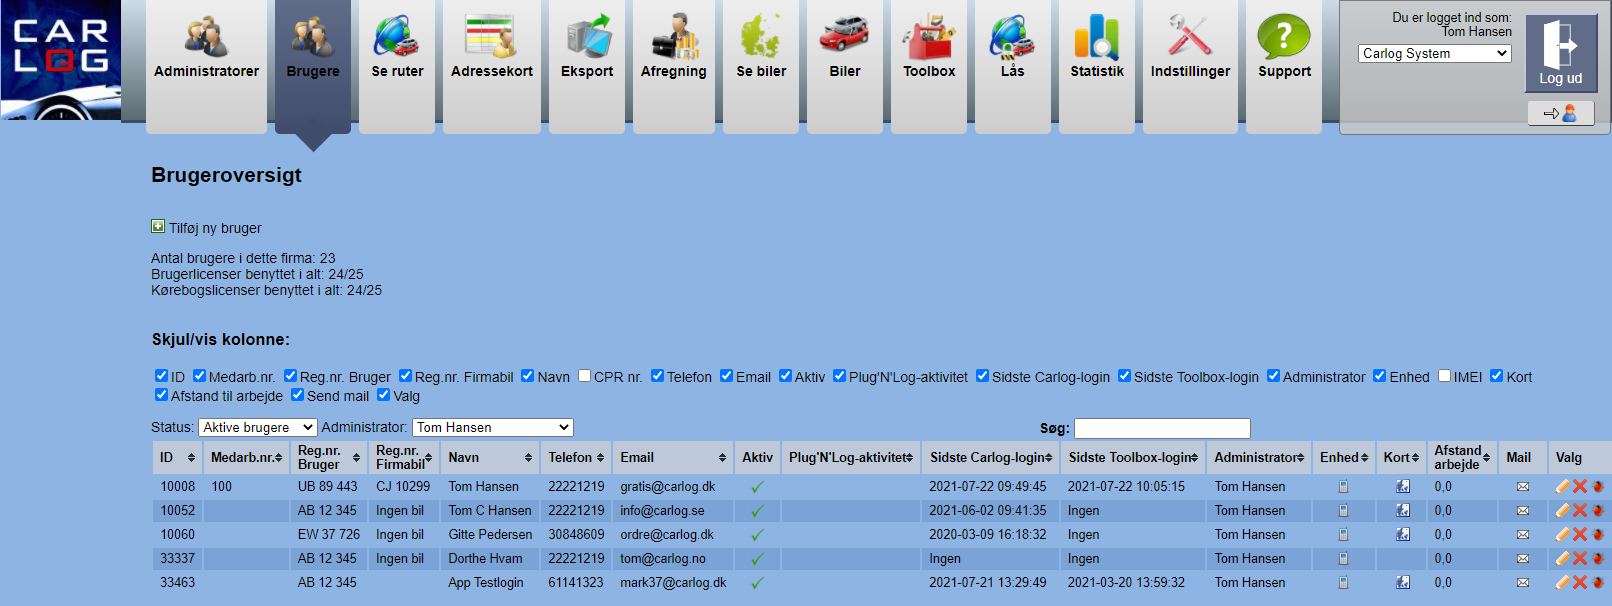
Task: Click the switch user icon below Log ud
Action: (1560, 113)
